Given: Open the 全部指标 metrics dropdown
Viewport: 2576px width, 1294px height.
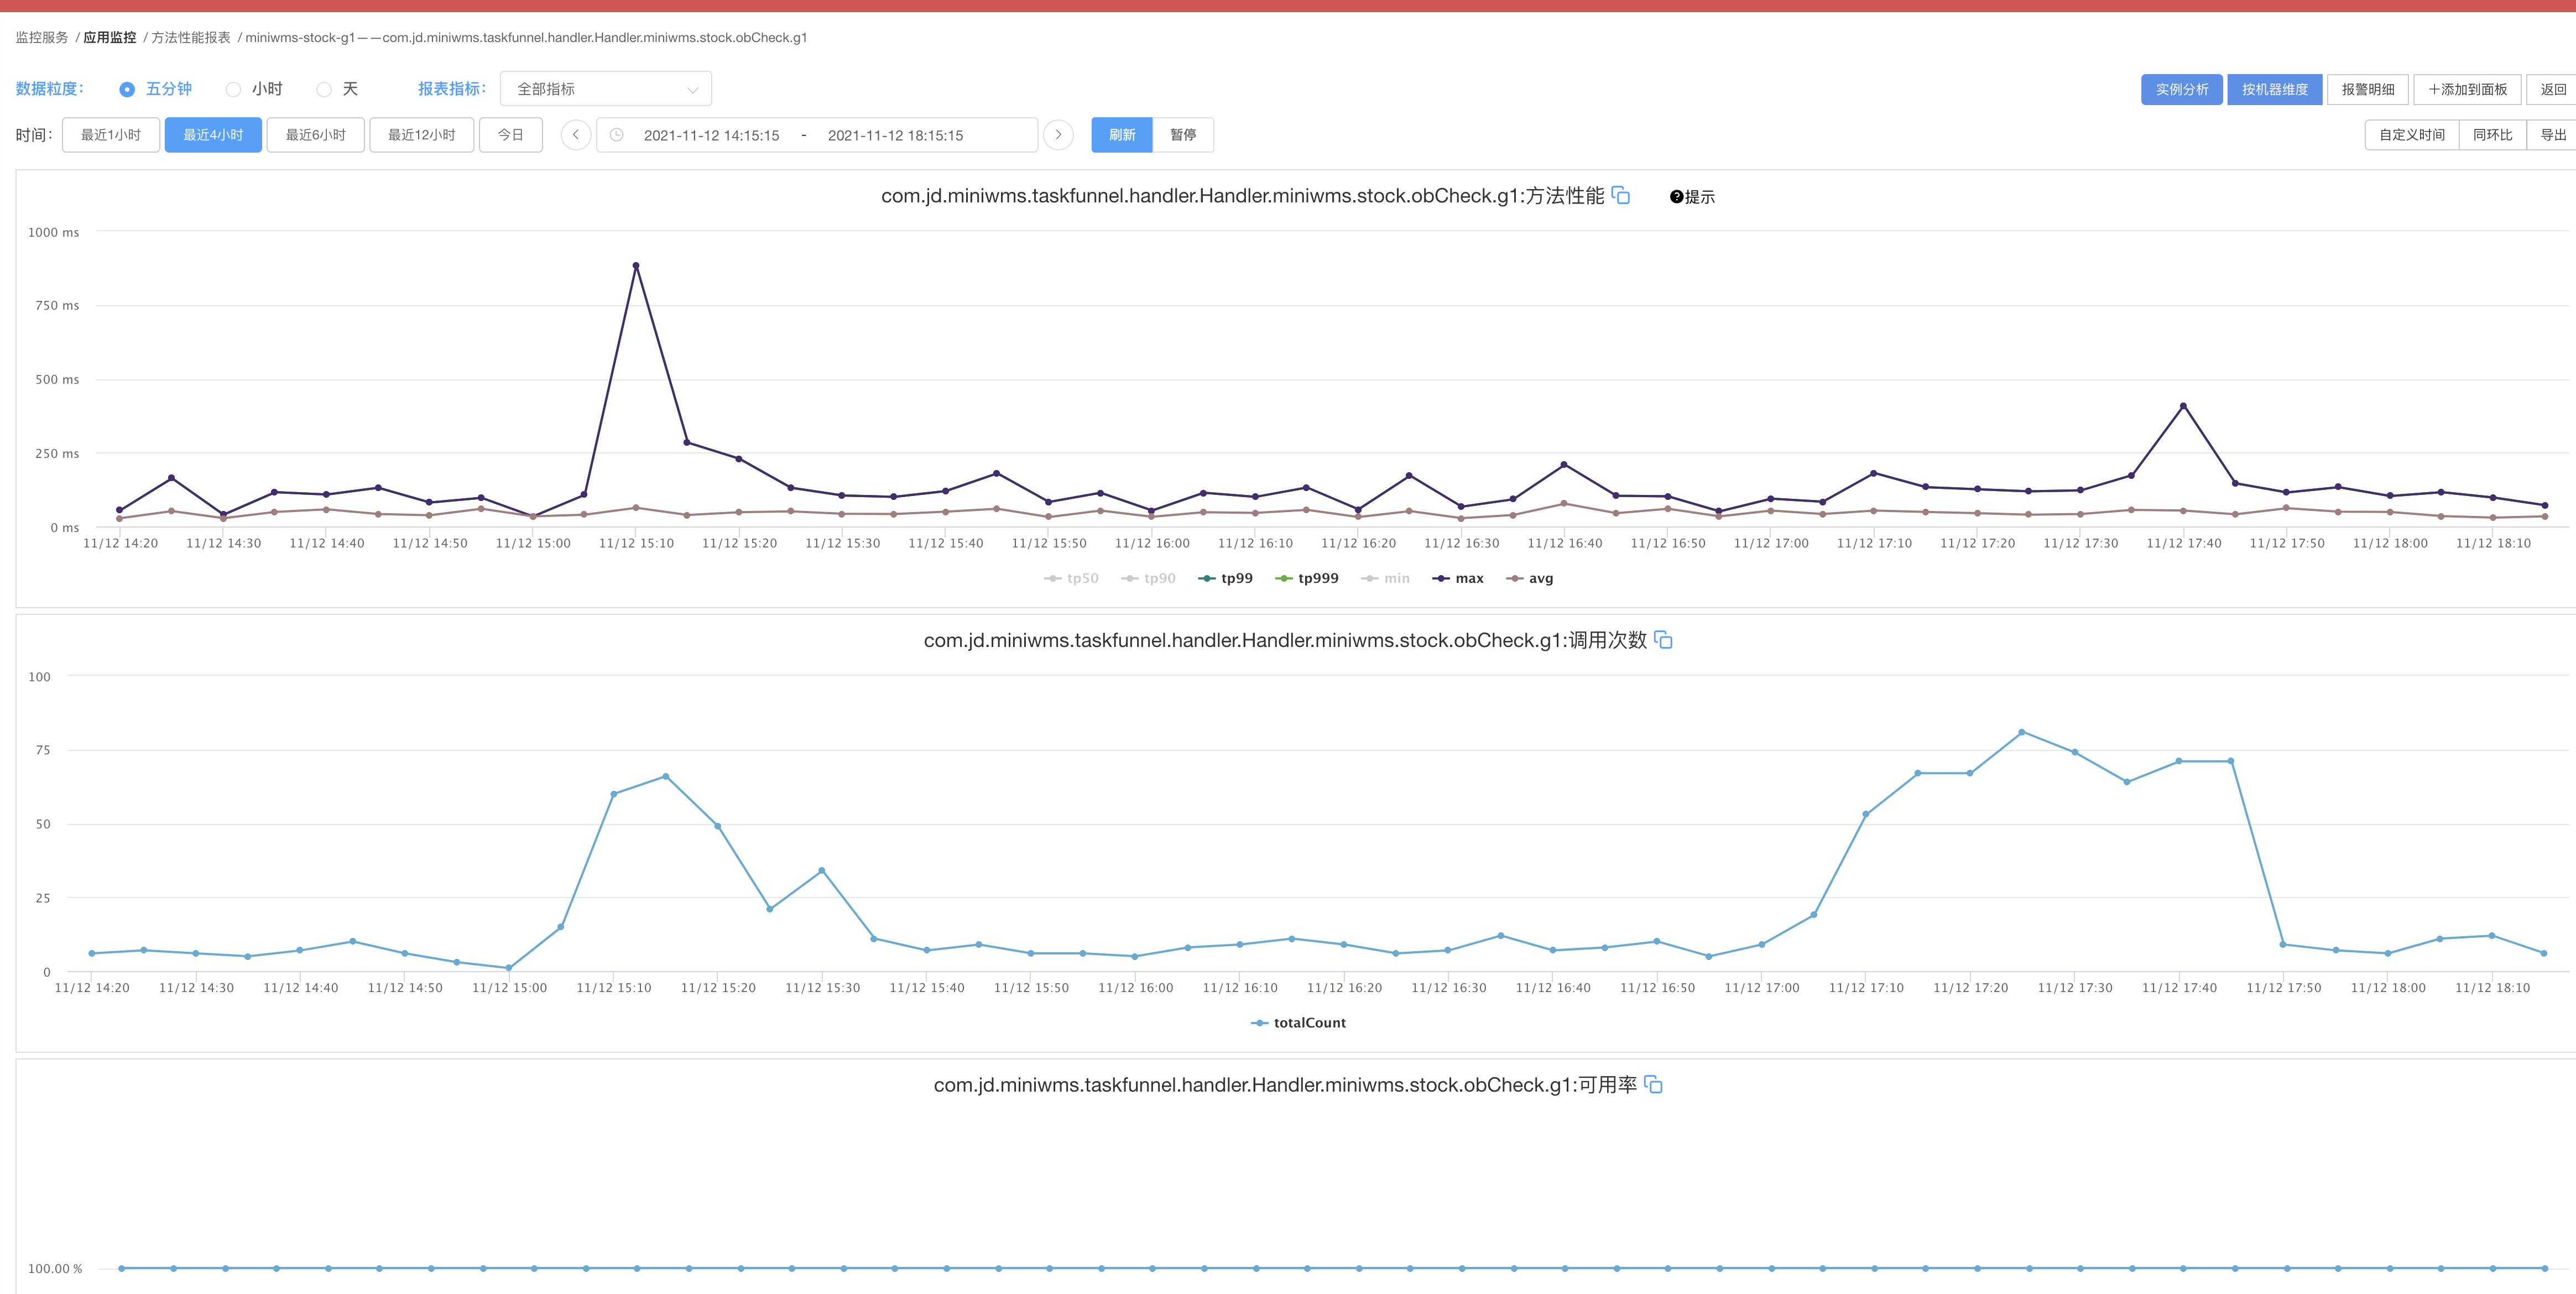Looking at the screenshot, I should (x=606, y=89).
